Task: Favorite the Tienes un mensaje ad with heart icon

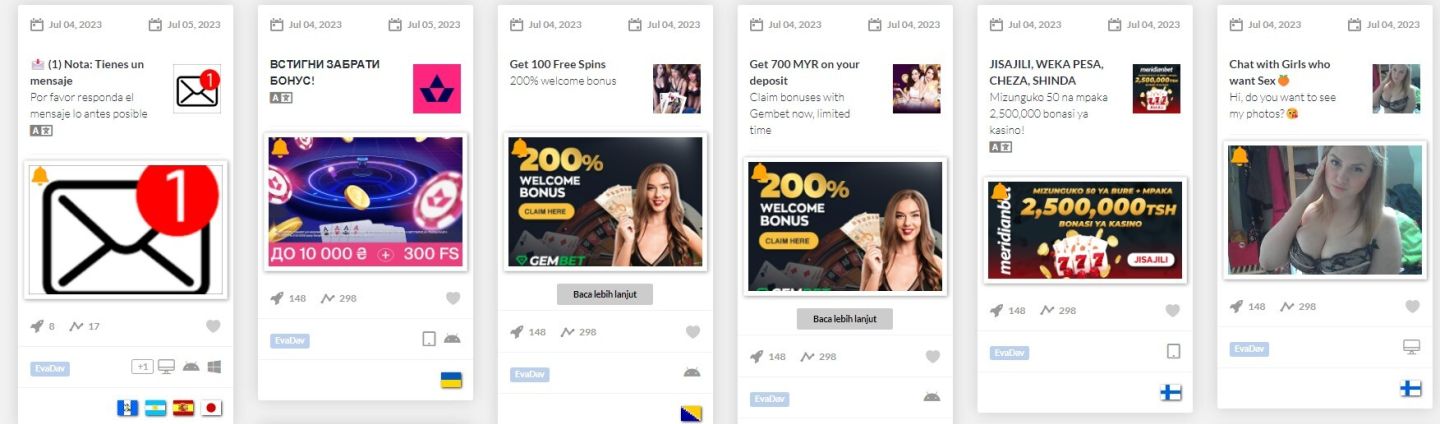Action: point(213,326)
